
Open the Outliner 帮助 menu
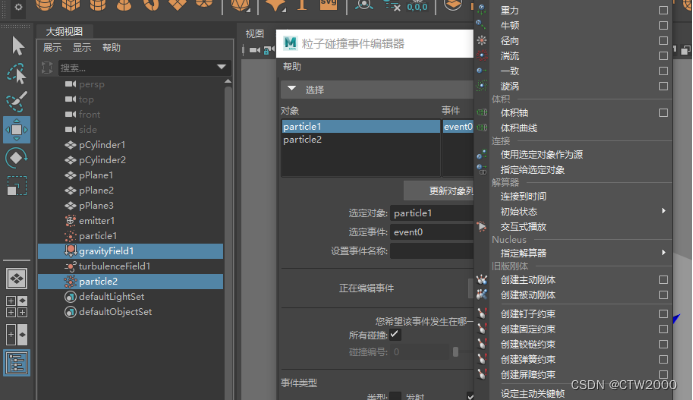[x=111, y=47]
